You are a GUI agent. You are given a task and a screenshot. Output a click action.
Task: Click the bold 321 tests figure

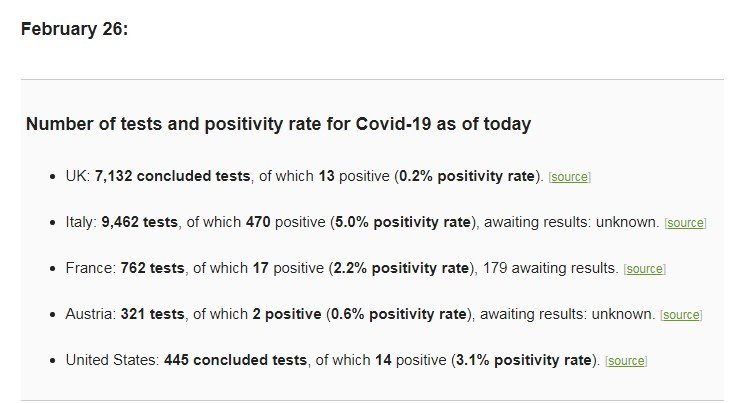tap(152, 314)
